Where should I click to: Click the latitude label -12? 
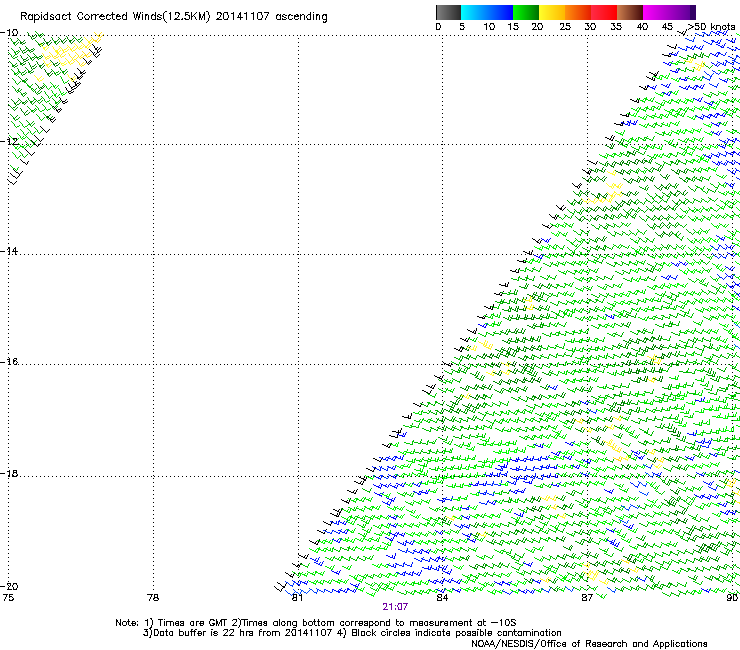(x=9, y=141)
